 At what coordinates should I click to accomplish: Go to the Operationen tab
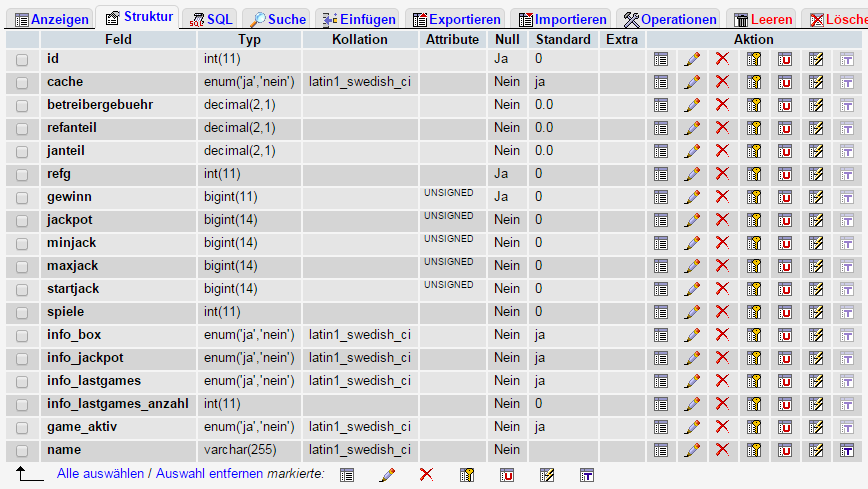coord(670,19)
